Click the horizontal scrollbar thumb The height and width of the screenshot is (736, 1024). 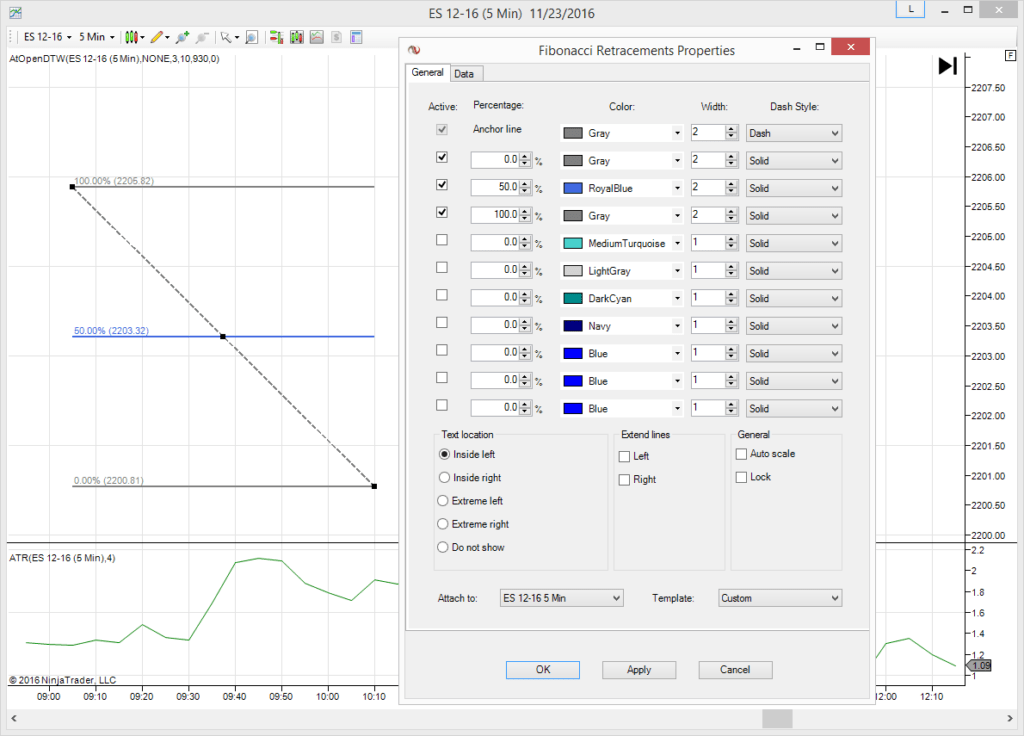[777, 718]
